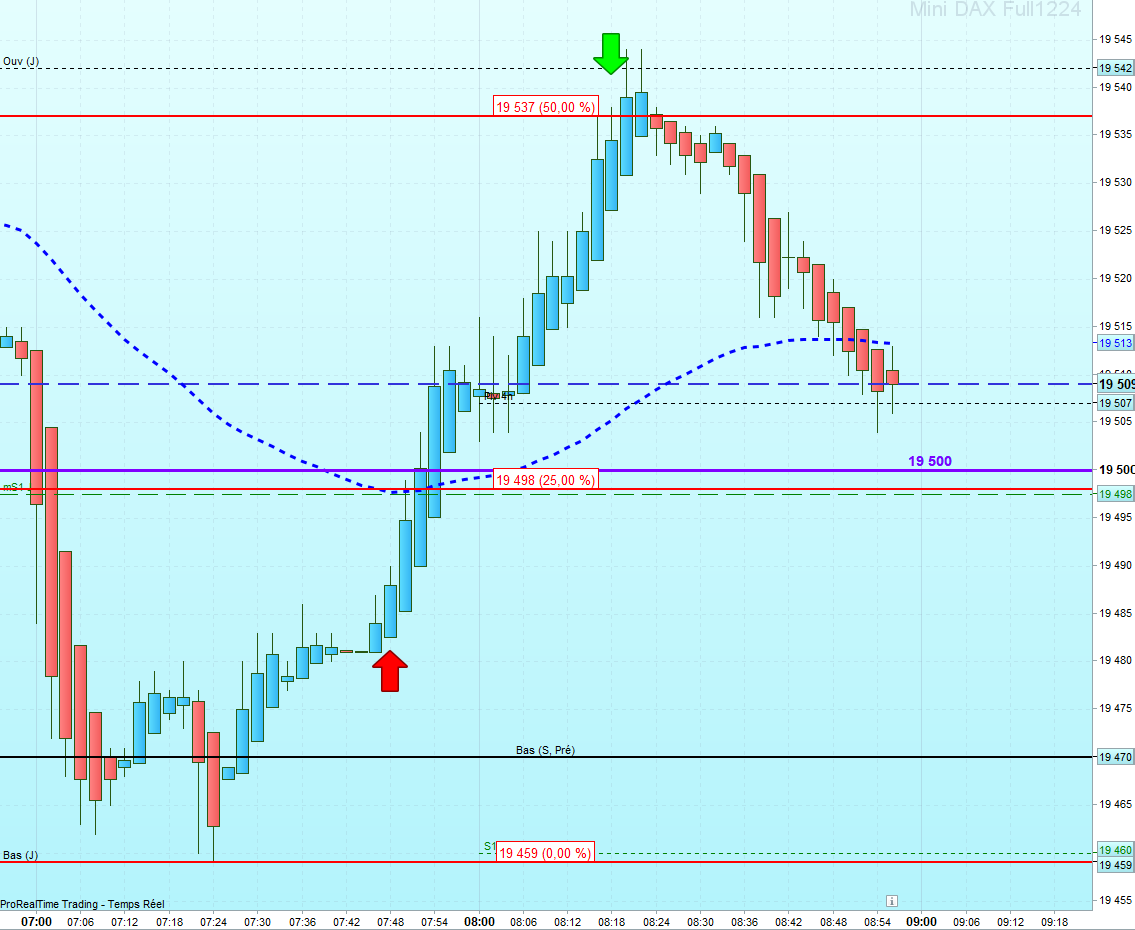Click the bold 19 500 price-axis value

pyautogui.click(x=1117, y=470)
